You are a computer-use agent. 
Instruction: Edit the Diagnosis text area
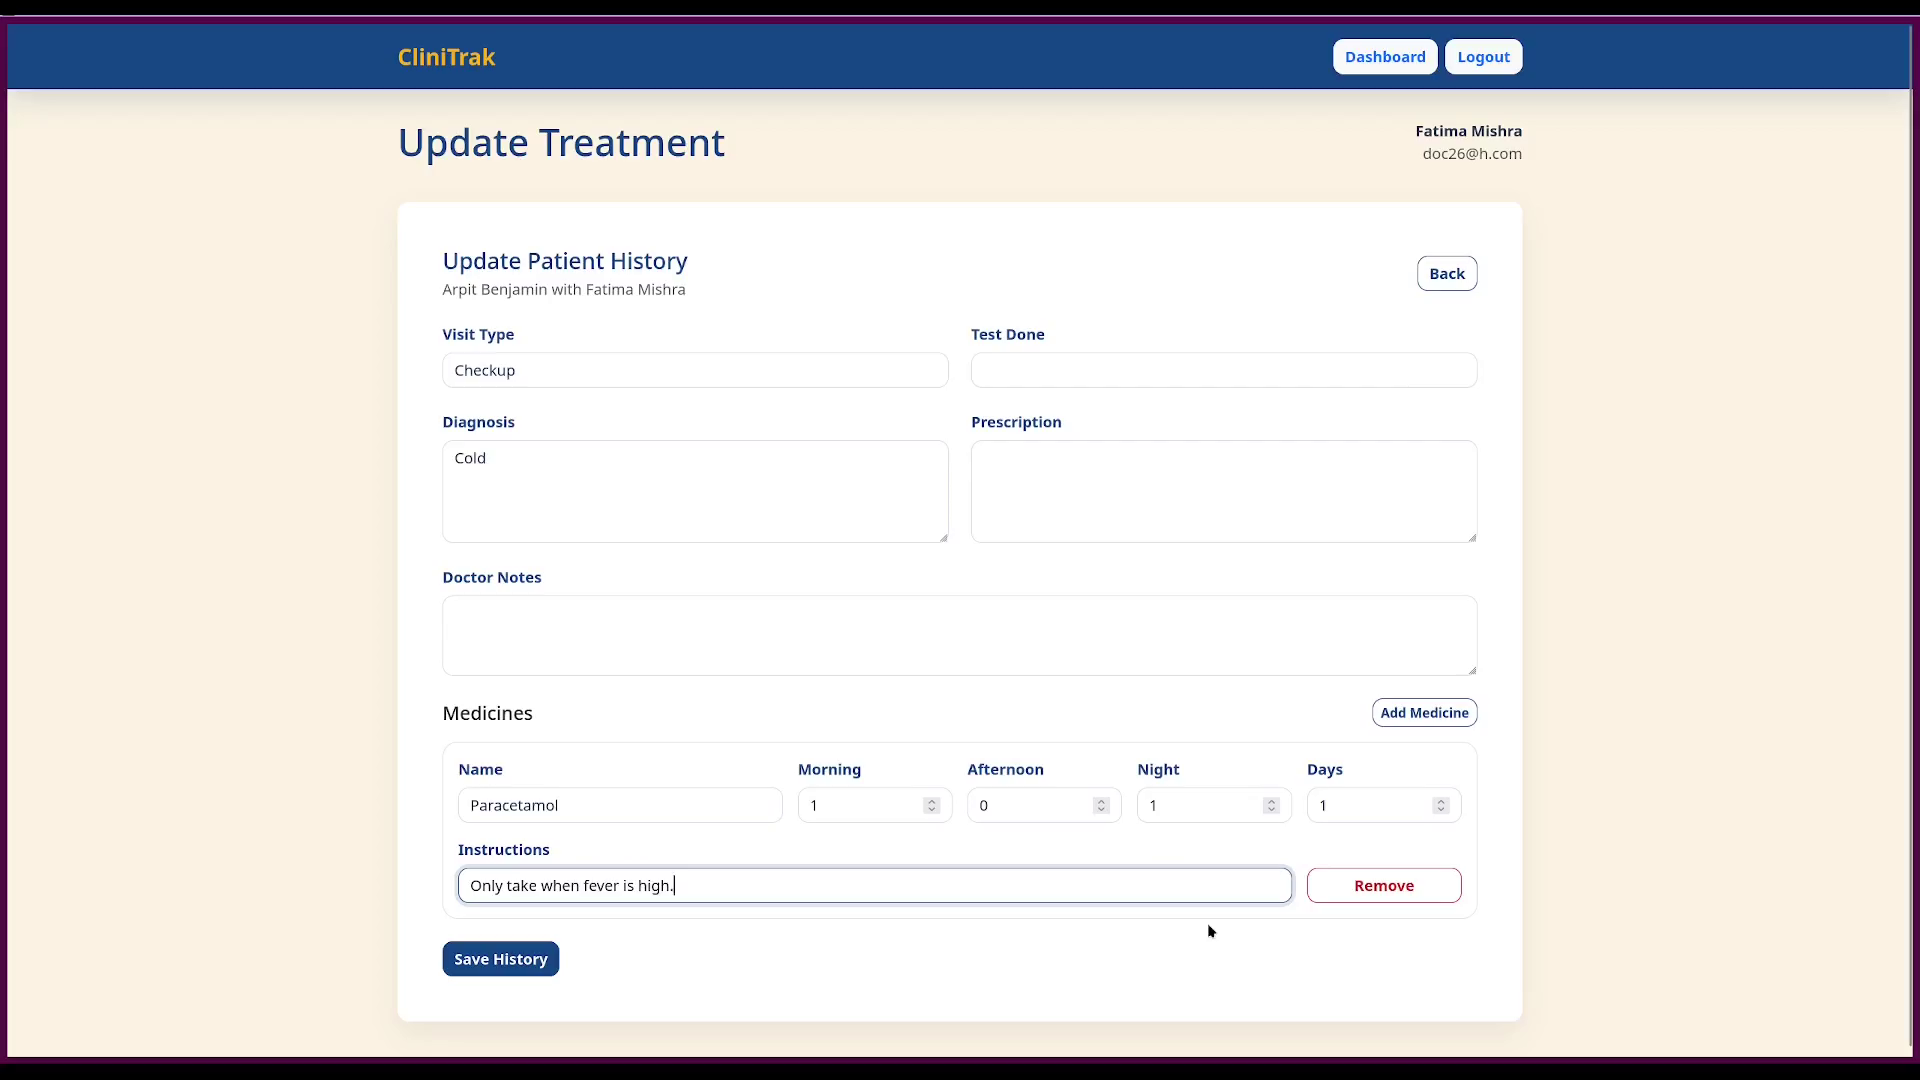695,491
